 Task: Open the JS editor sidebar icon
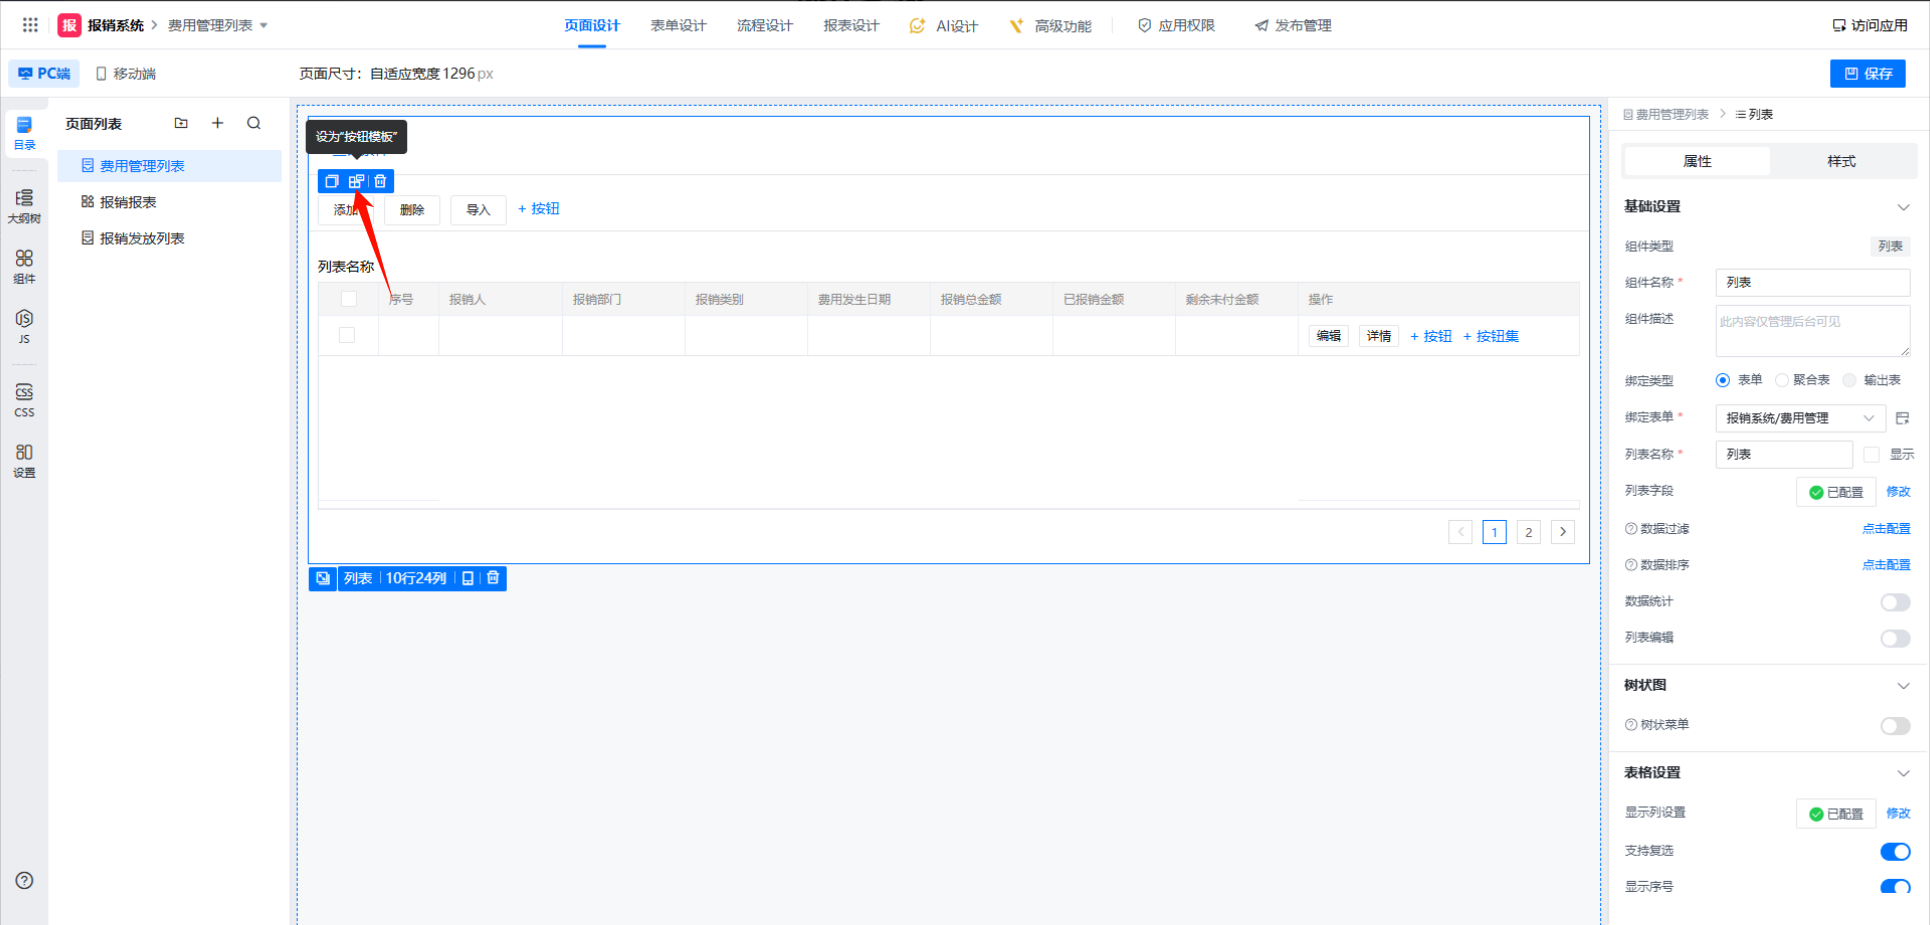(24, 326)
